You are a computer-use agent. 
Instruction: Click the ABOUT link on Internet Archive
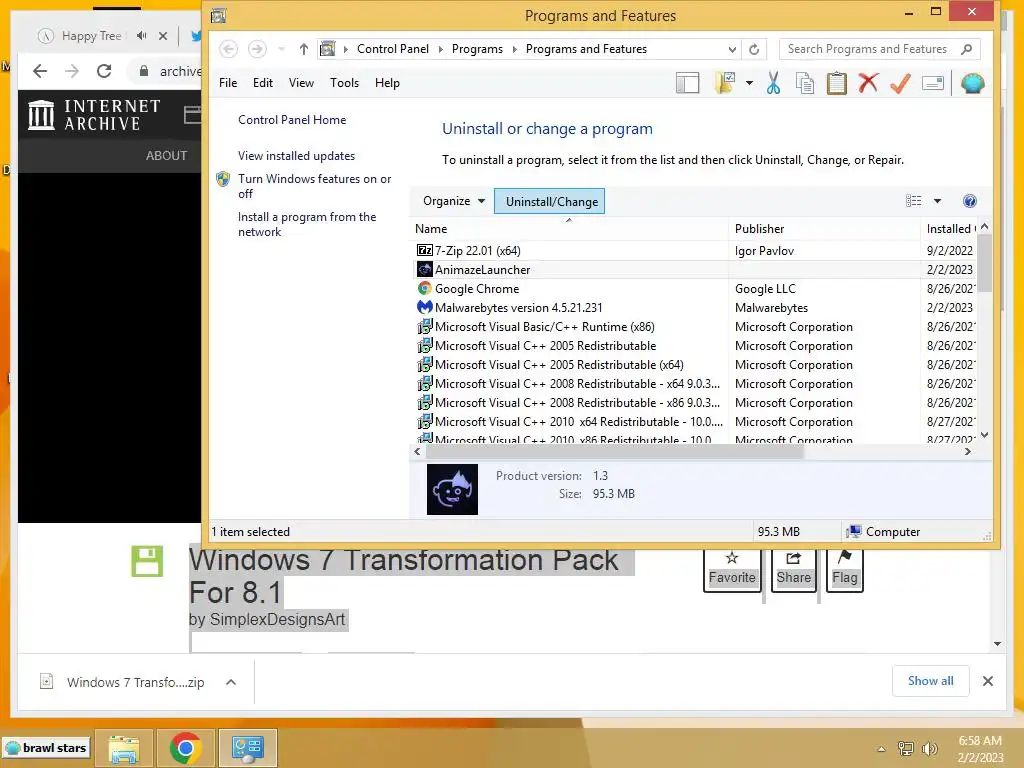tap(166, 155)
